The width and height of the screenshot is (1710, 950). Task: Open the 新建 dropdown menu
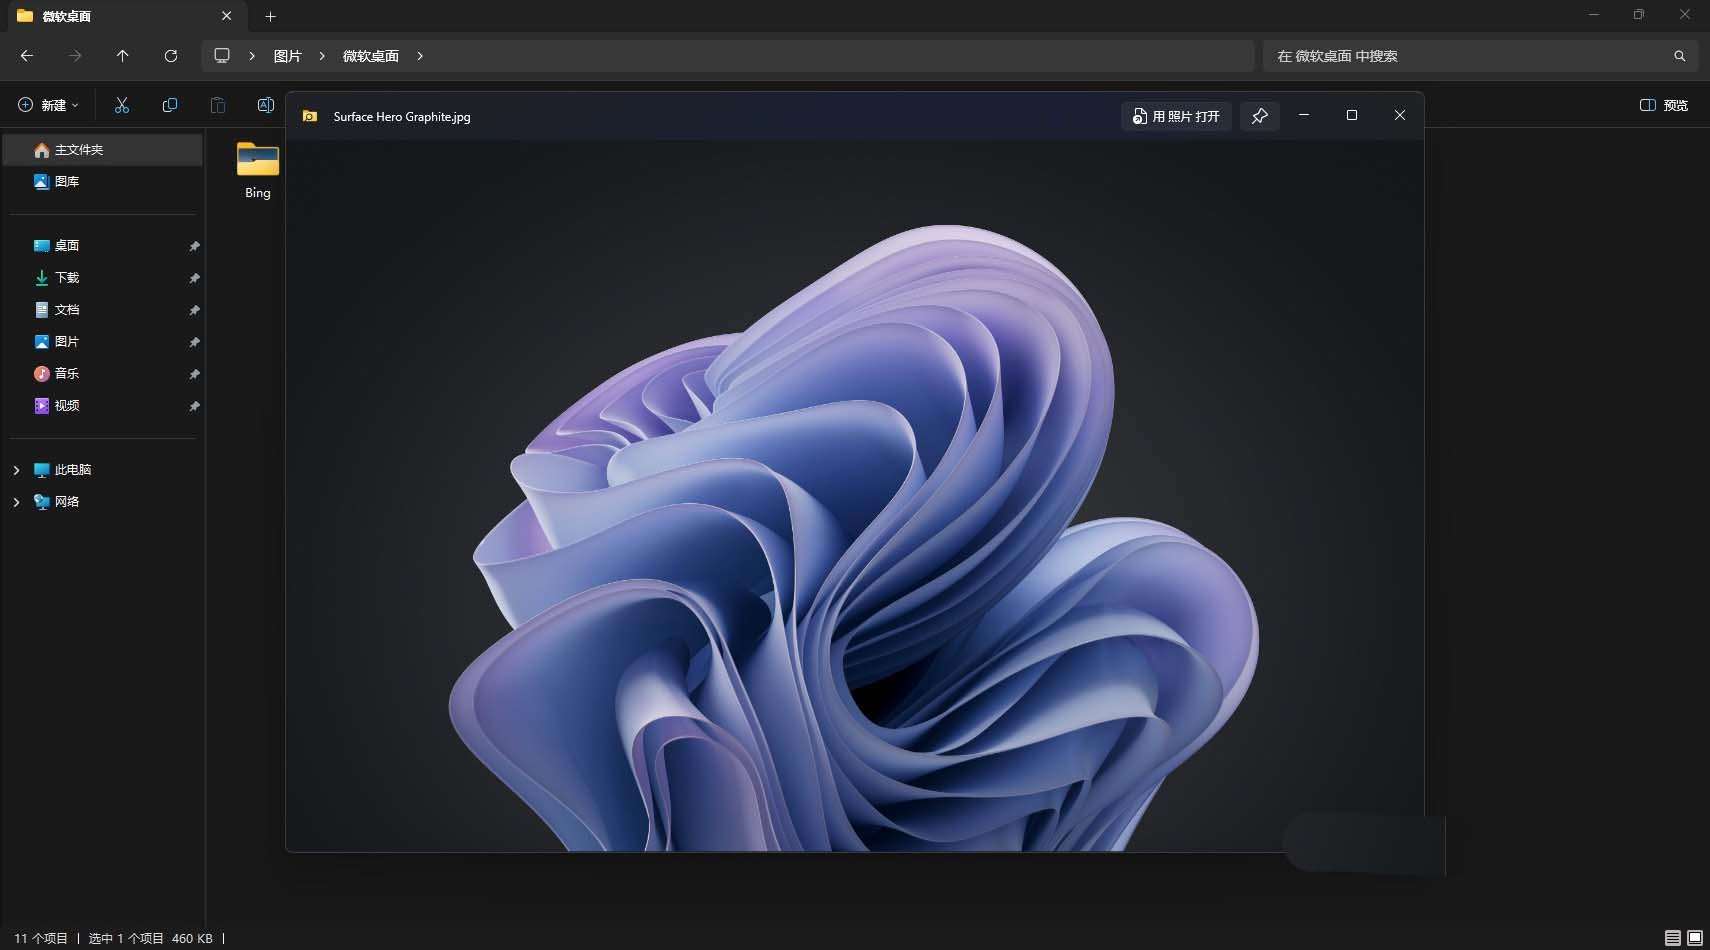(x=48, y=105)
